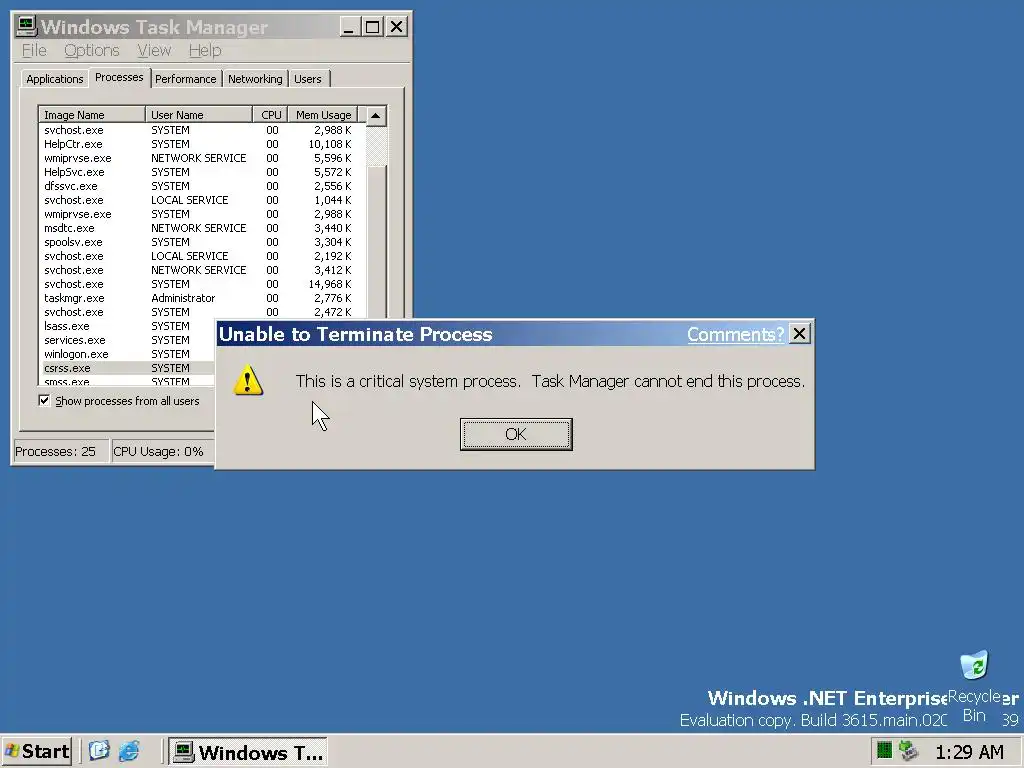Screen dimensions: 1024x768
Task: Click the green CPU usage tray icon
Action: [884, 750]
